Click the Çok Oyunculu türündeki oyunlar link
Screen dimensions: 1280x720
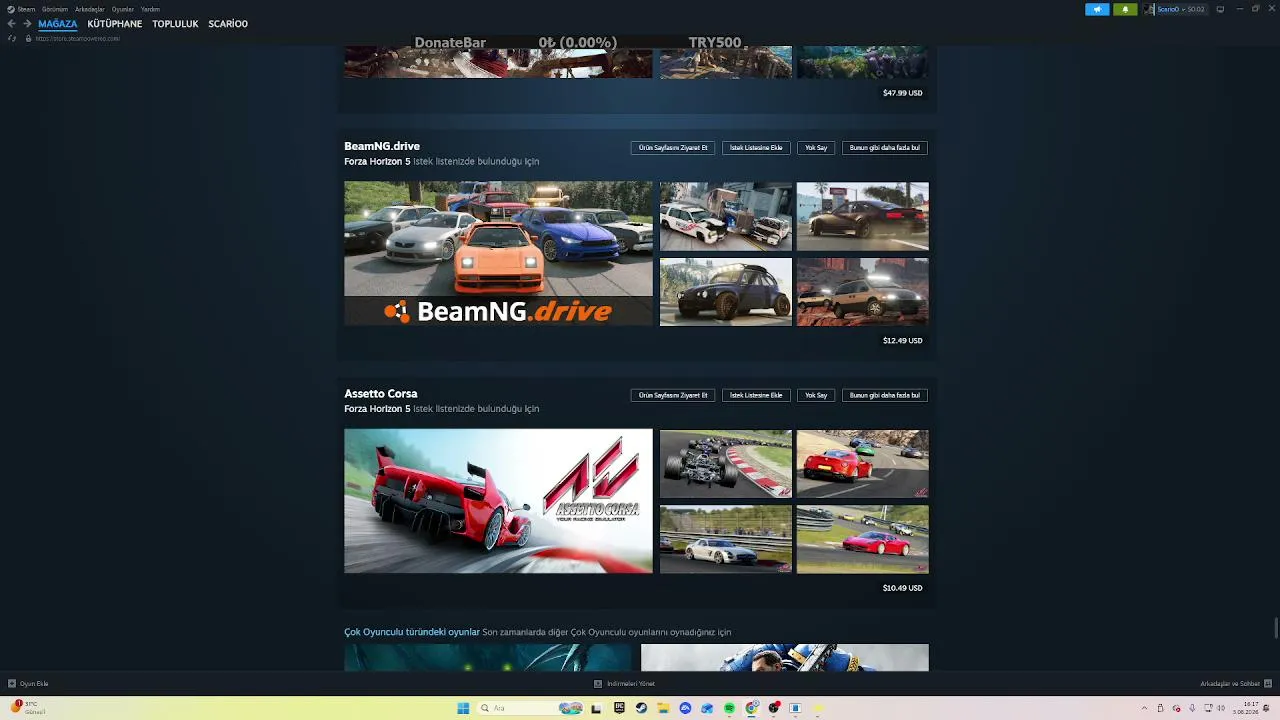point(412,632)
